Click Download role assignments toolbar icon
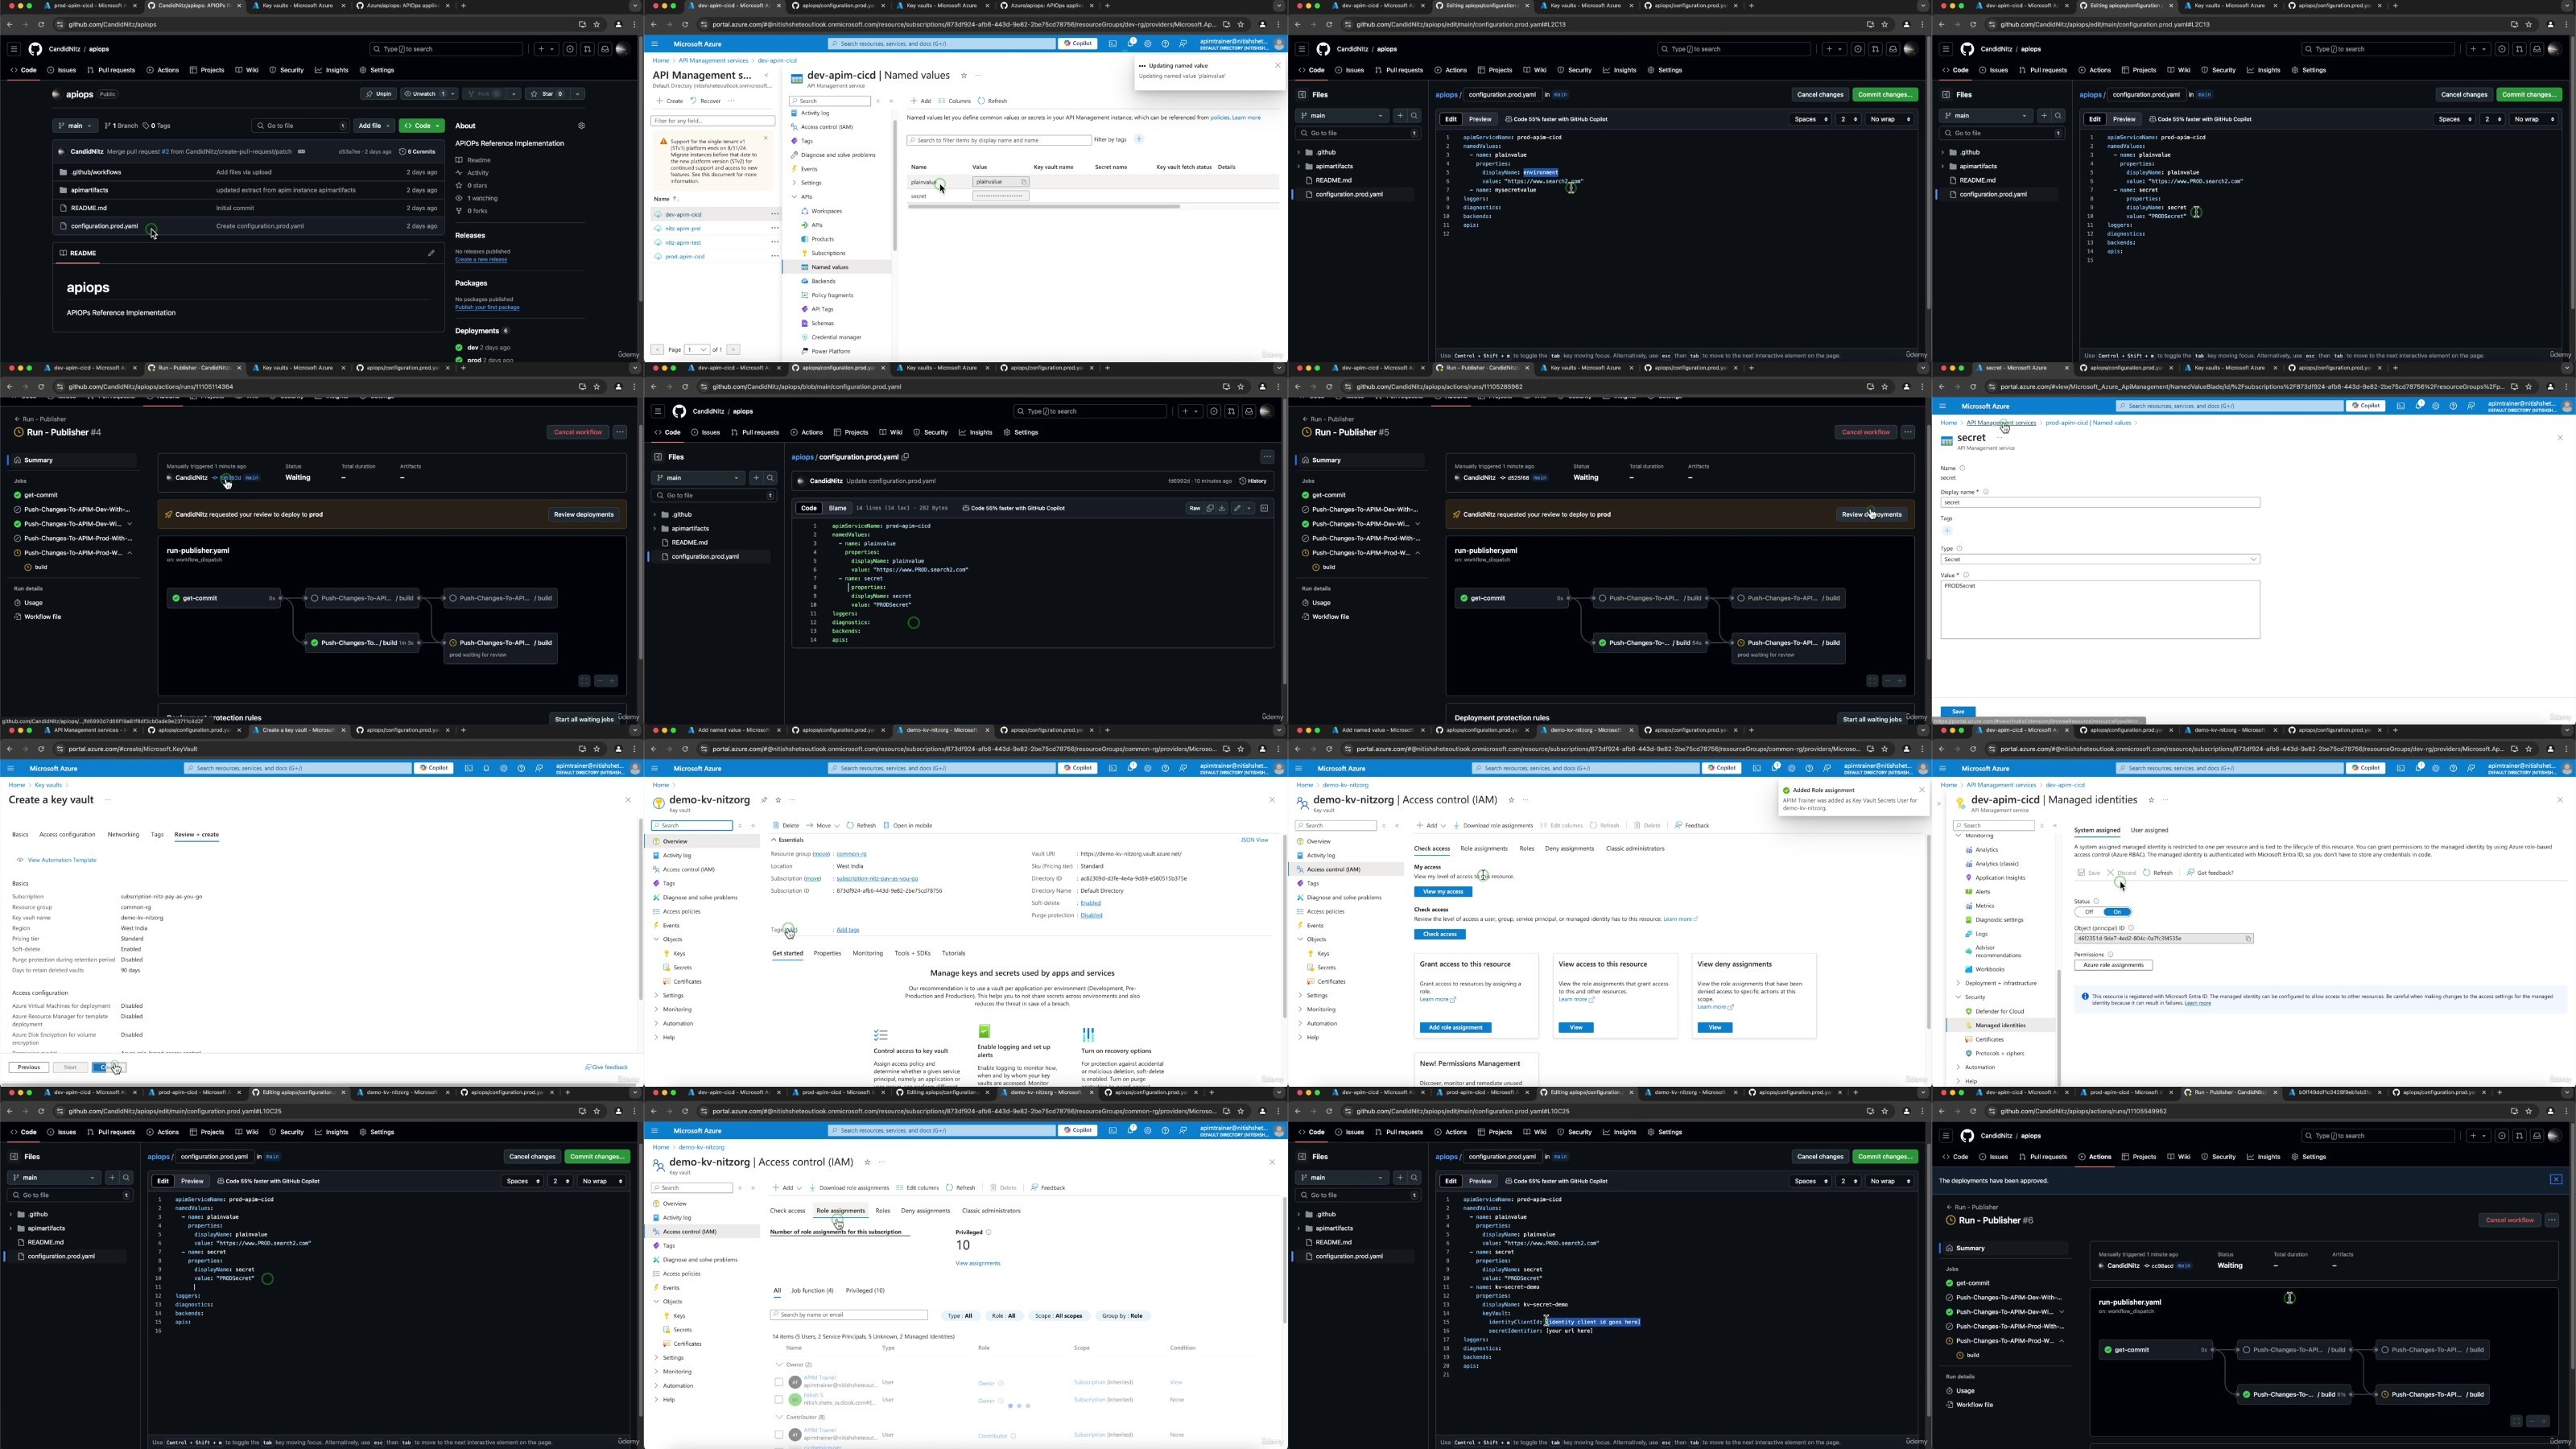The height and width of the screenshot is (1449, 2576). (x=812, y=1188)
